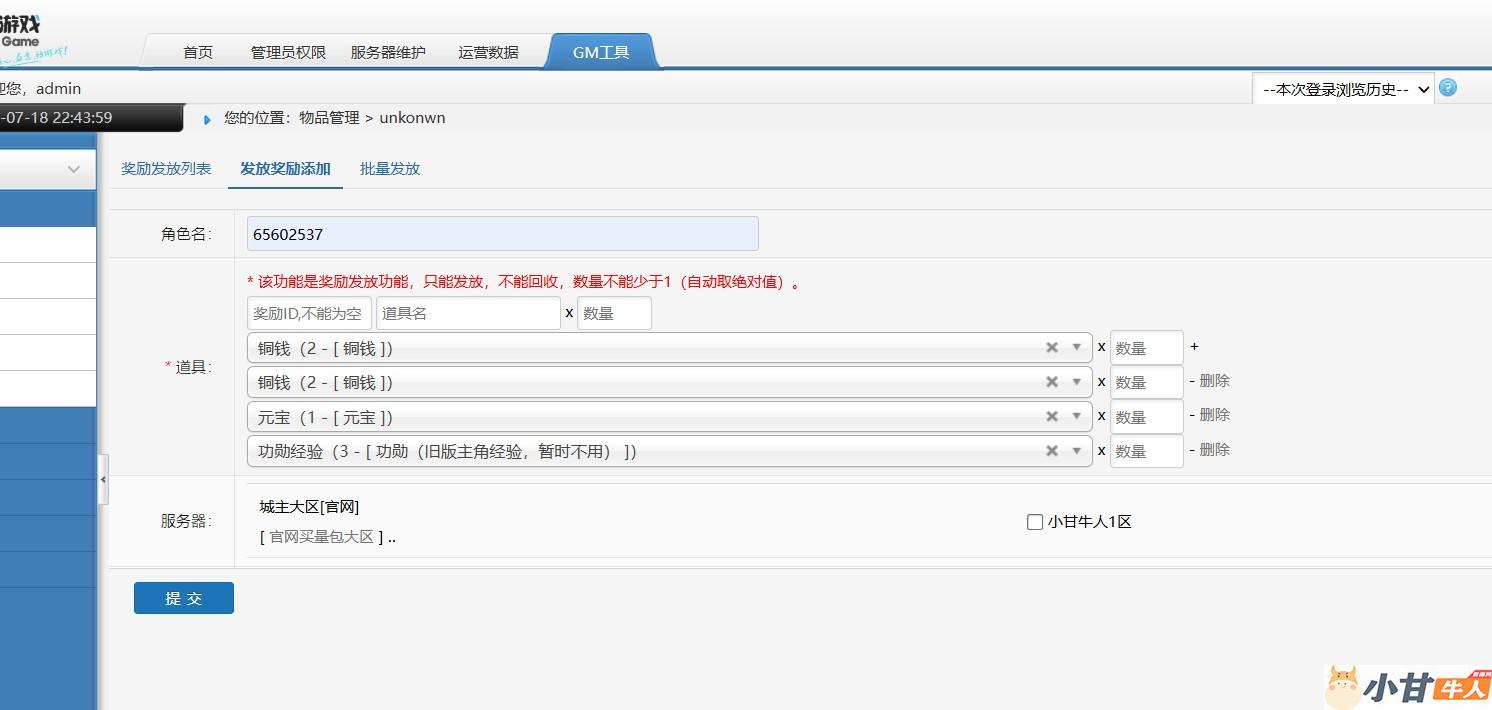Open the 运营数据 menu tab
The height and width of the screenshot is (710, 1492).
tap(488, 52)
